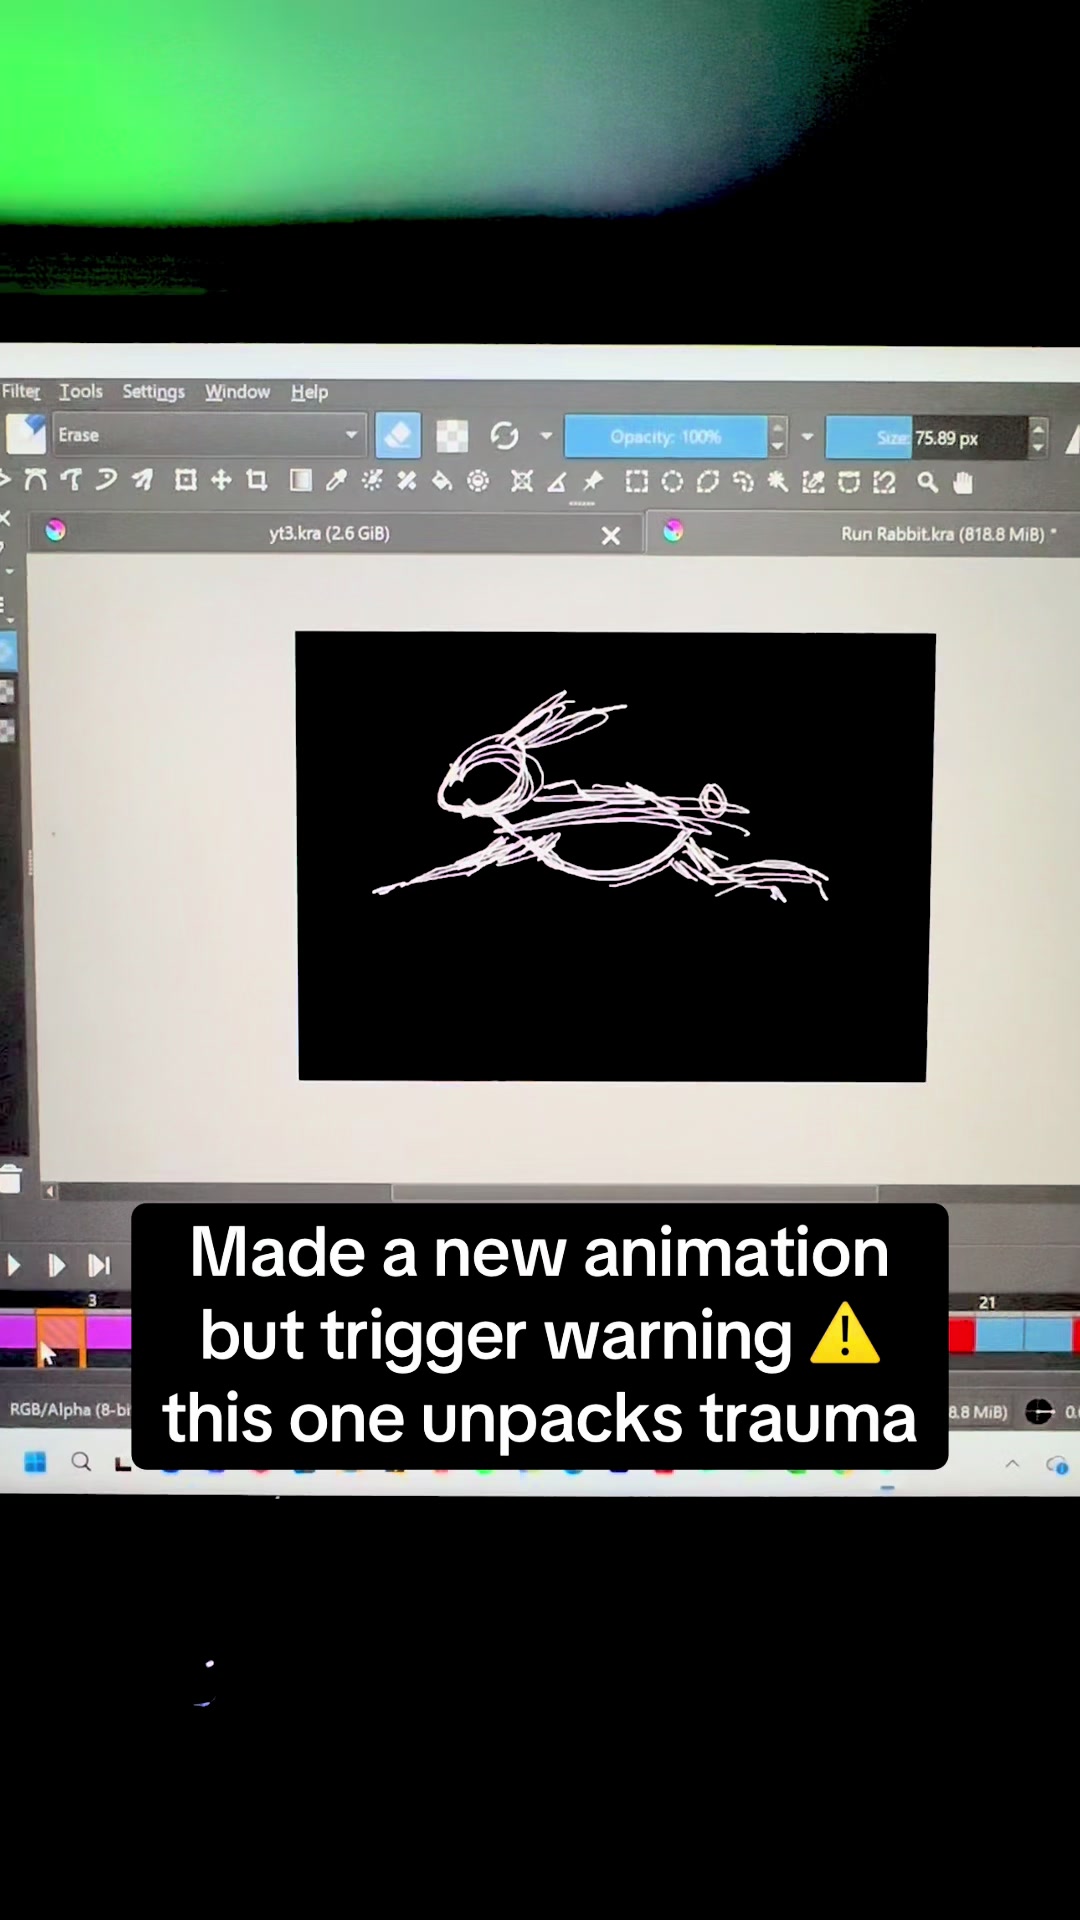Open the Tools menu
Image resolution: width=1080 pixels, height=1920 pixels.
pos(81,391)
